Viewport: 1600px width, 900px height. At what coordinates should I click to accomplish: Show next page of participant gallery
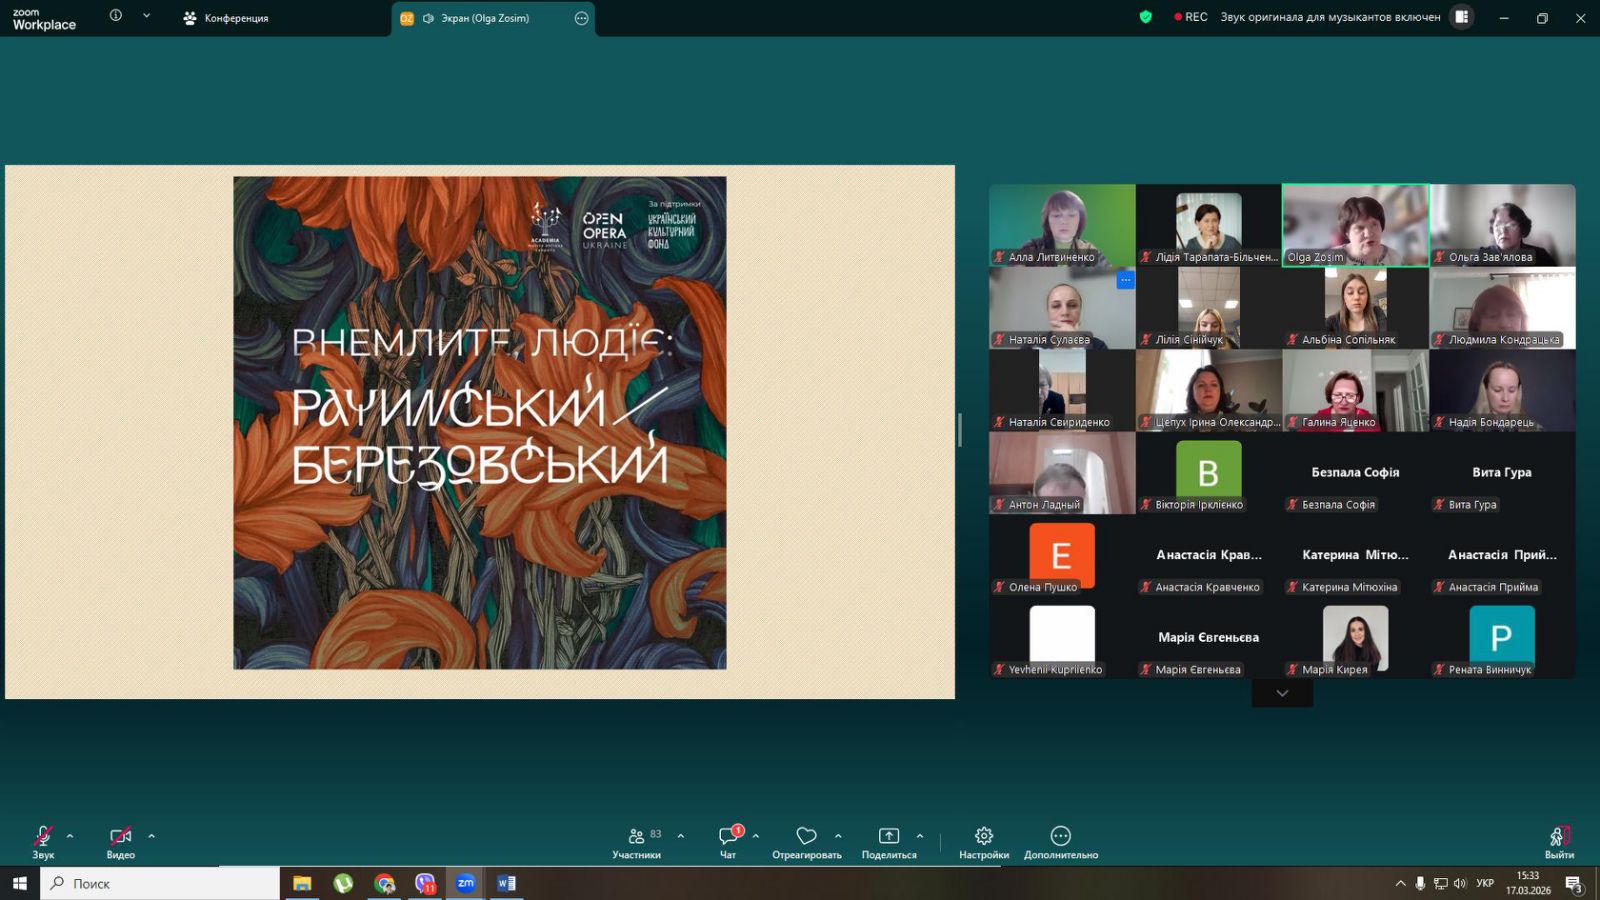pos(1282,693)
